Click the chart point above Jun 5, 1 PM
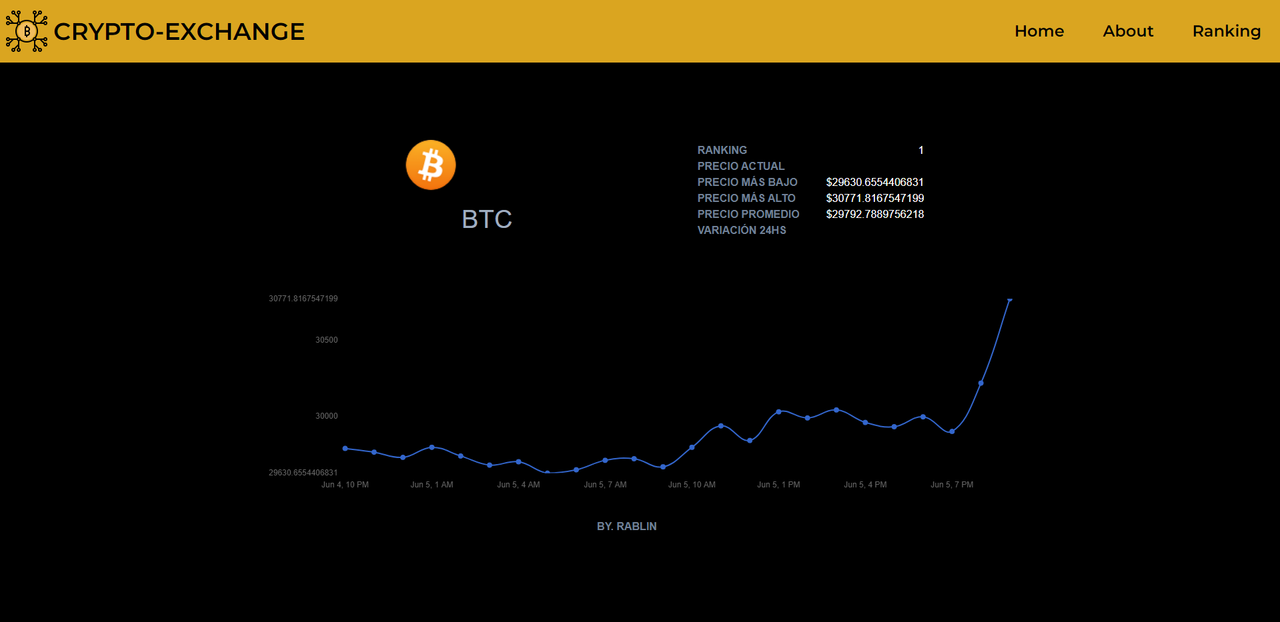The width and height of the screenshot is (1280, 622). pyautogui.click(x=779, y=412)
